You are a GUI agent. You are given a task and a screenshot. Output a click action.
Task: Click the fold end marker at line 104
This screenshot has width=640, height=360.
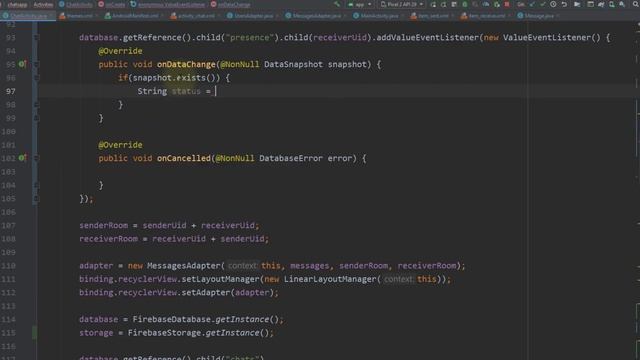point(36,185)
